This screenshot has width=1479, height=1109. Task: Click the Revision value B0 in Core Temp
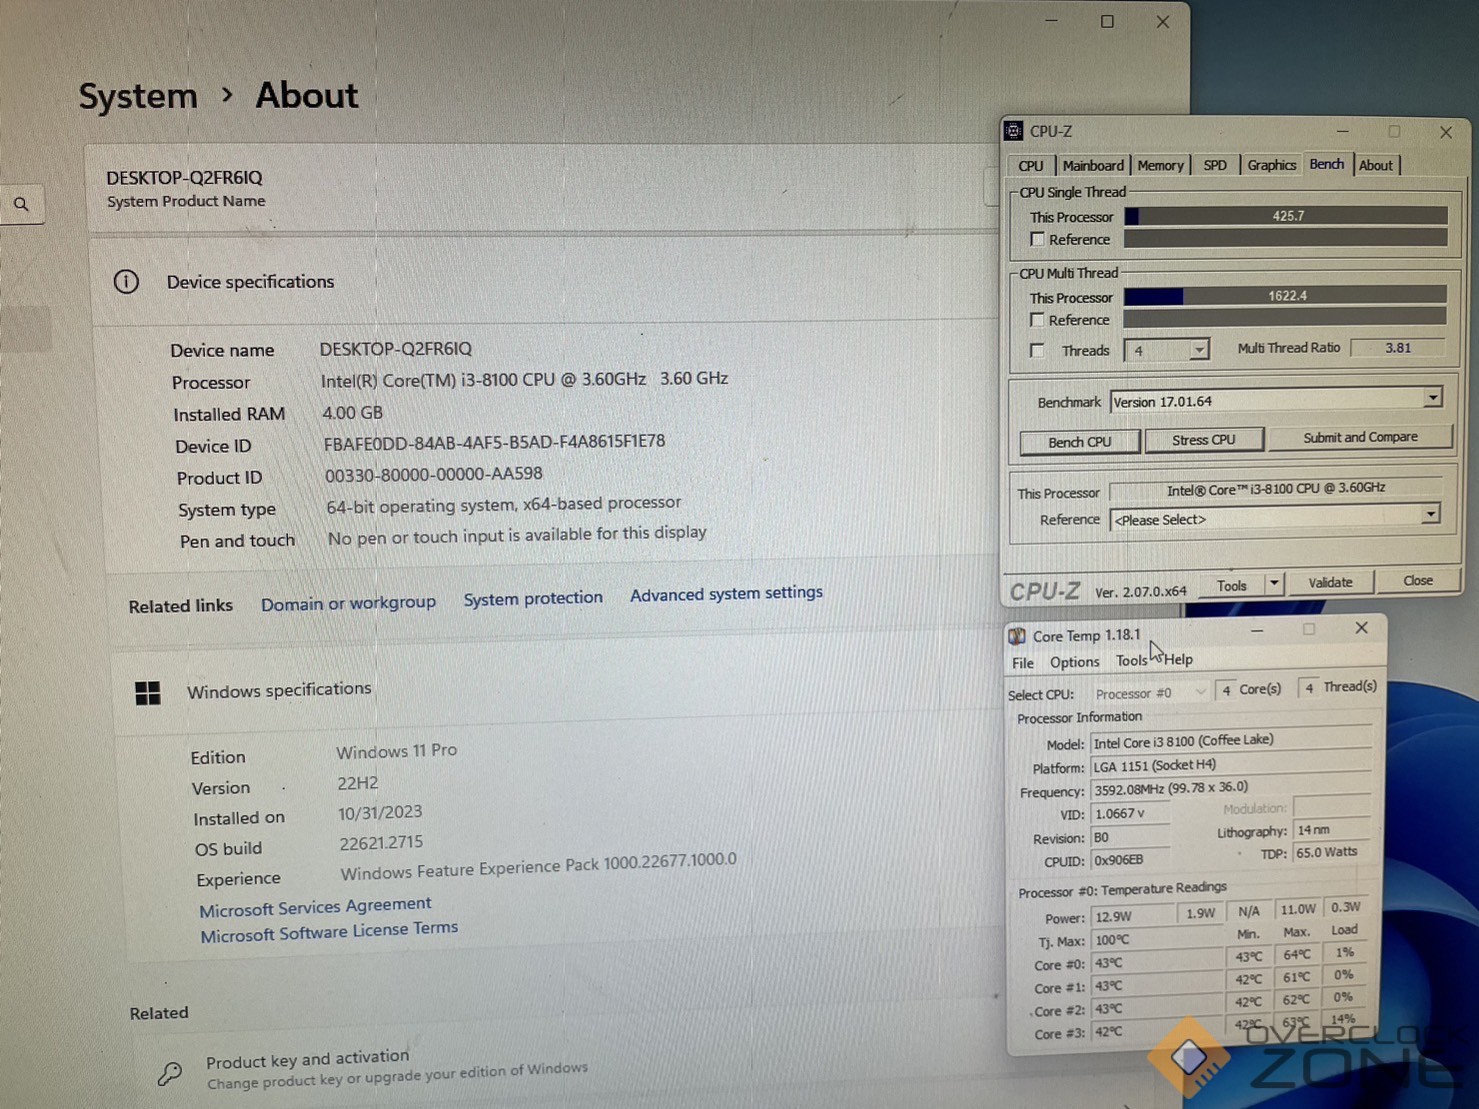click(1130, 837)
